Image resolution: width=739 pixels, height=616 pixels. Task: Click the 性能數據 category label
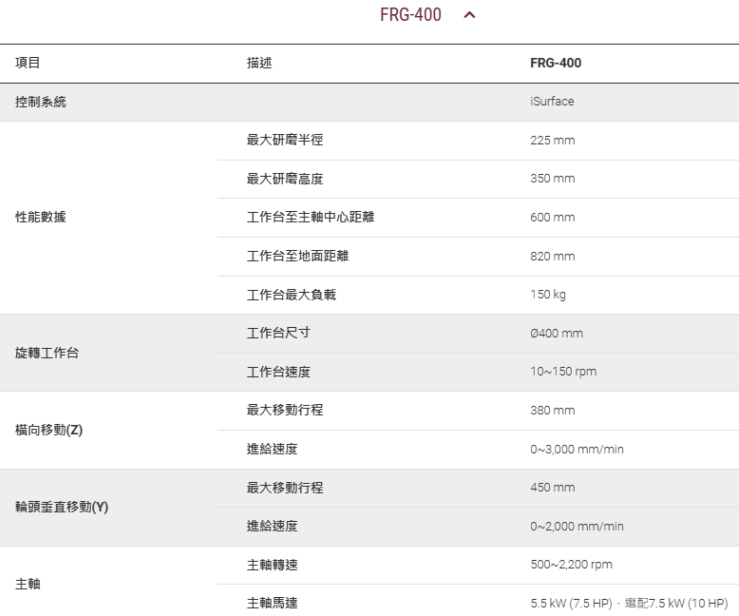(x=40, y=218)
